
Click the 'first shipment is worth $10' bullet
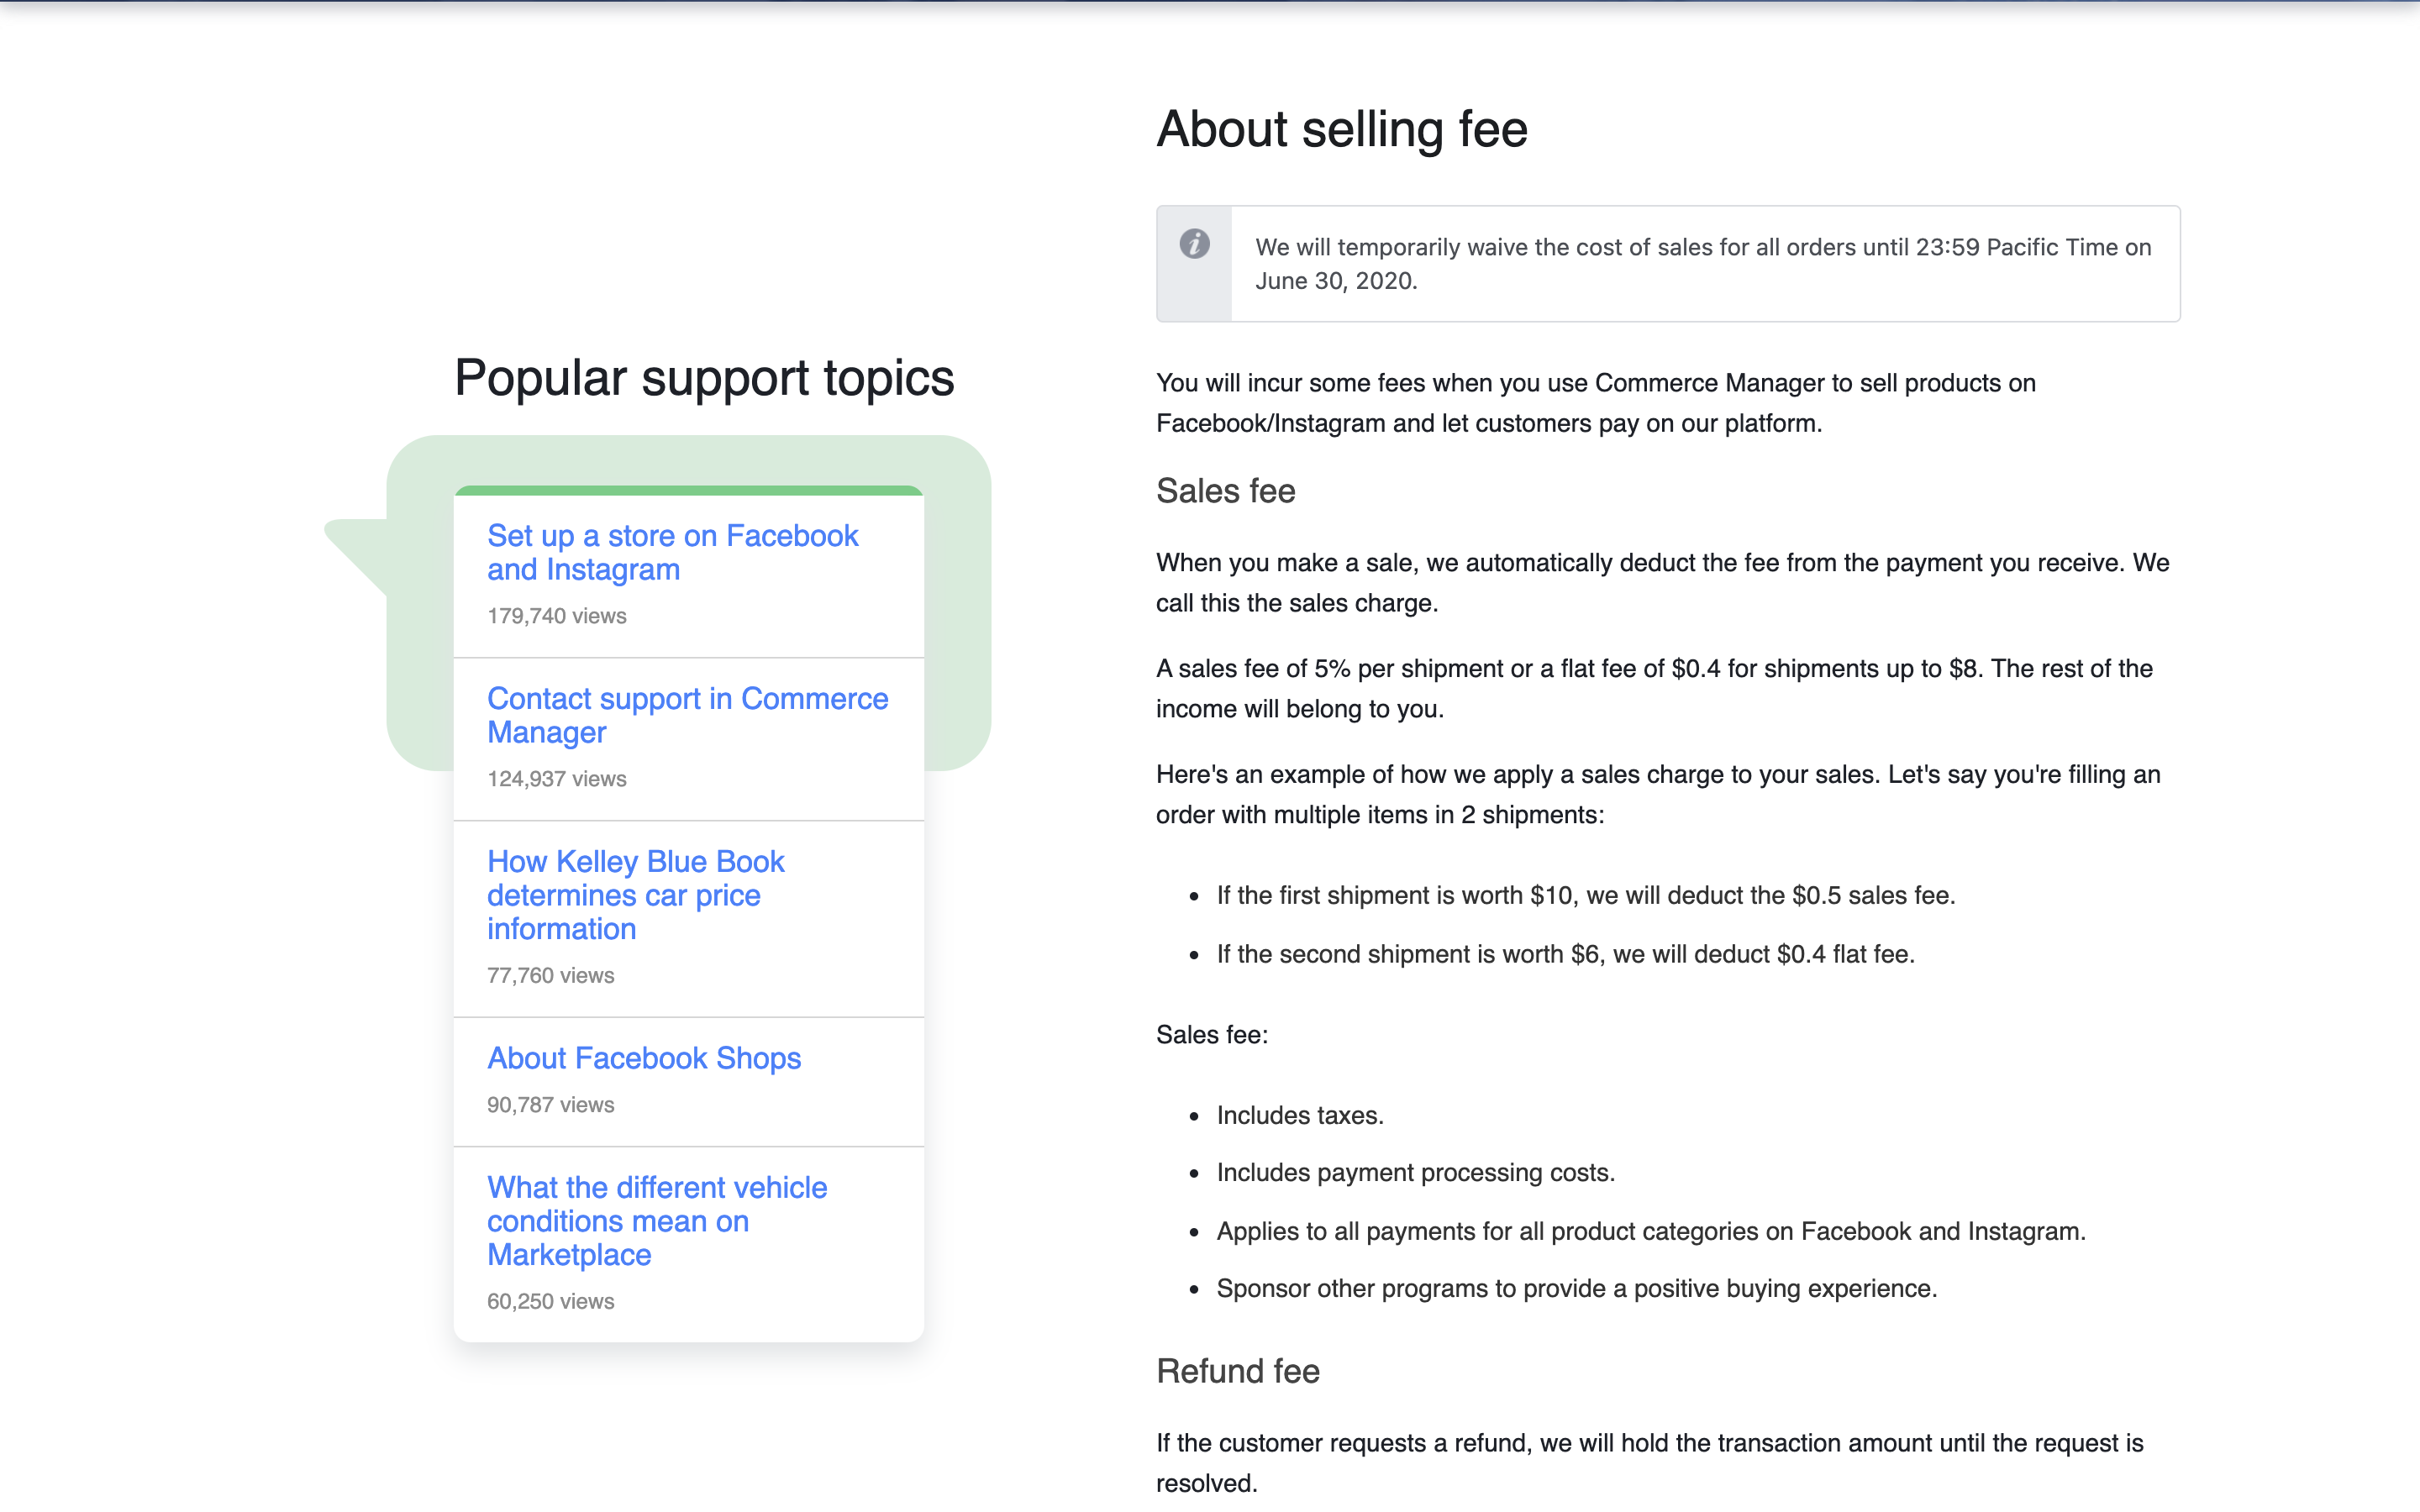(x=1586, y=895)
